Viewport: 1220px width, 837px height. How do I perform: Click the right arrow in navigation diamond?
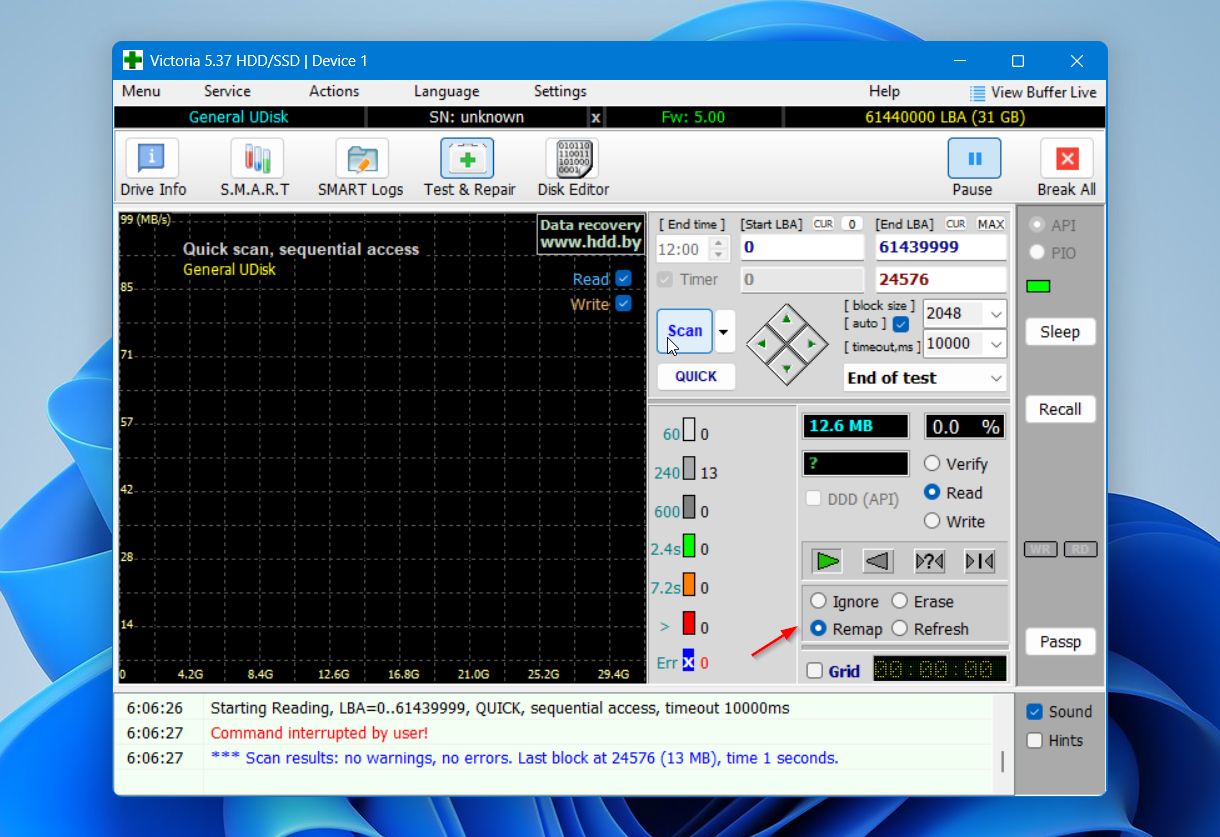pos(813,345)
